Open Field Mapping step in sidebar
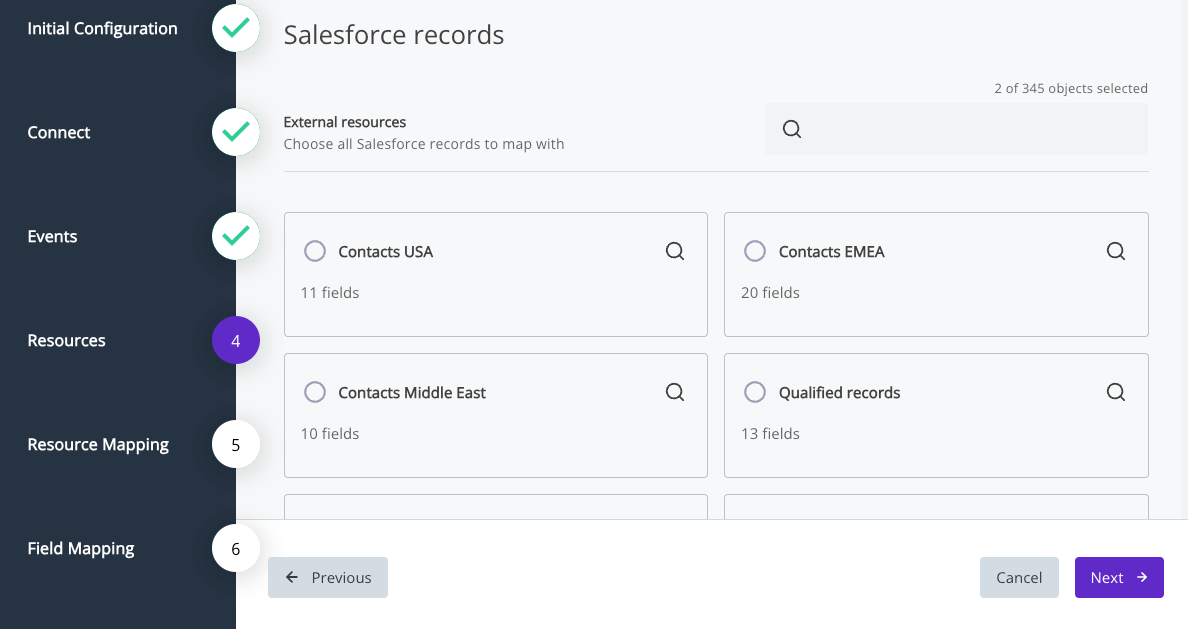 [x=80, y=549]
